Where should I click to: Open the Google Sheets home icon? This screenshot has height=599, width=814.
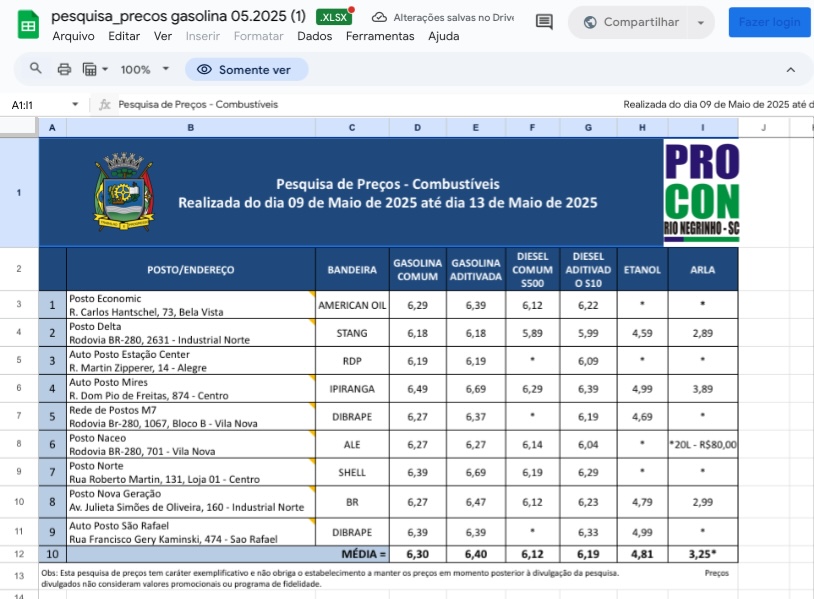click(x=28, y=24)
